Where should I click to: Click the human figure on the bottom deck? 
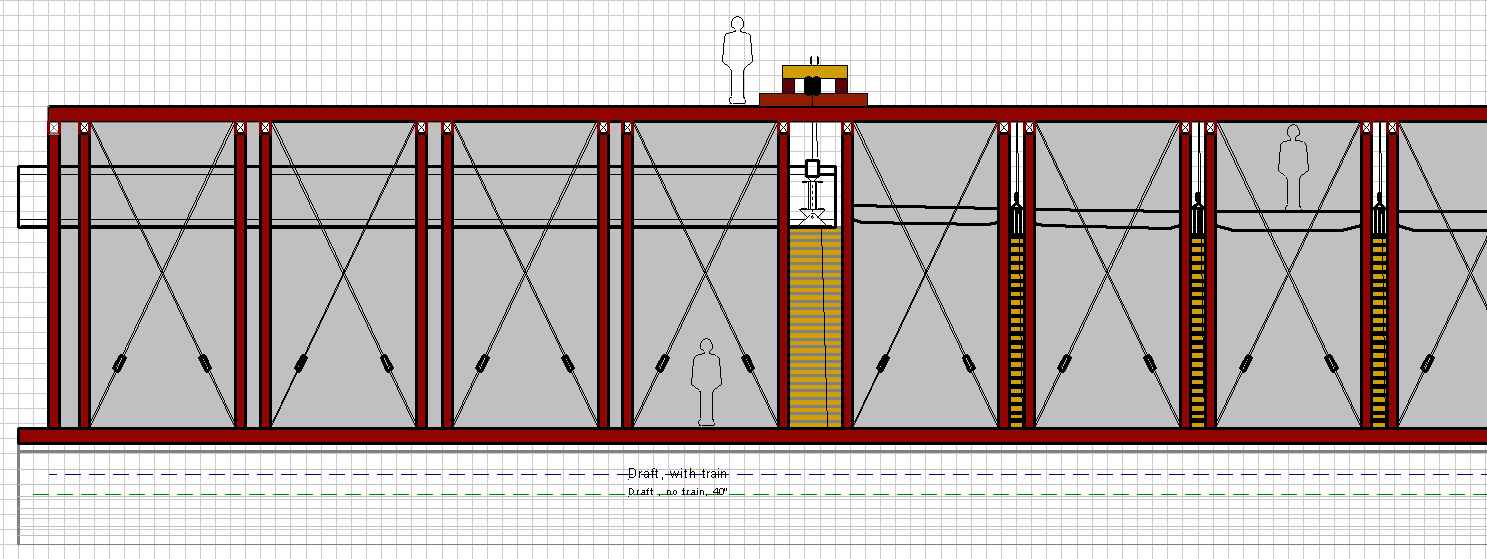tap(707, 382)
